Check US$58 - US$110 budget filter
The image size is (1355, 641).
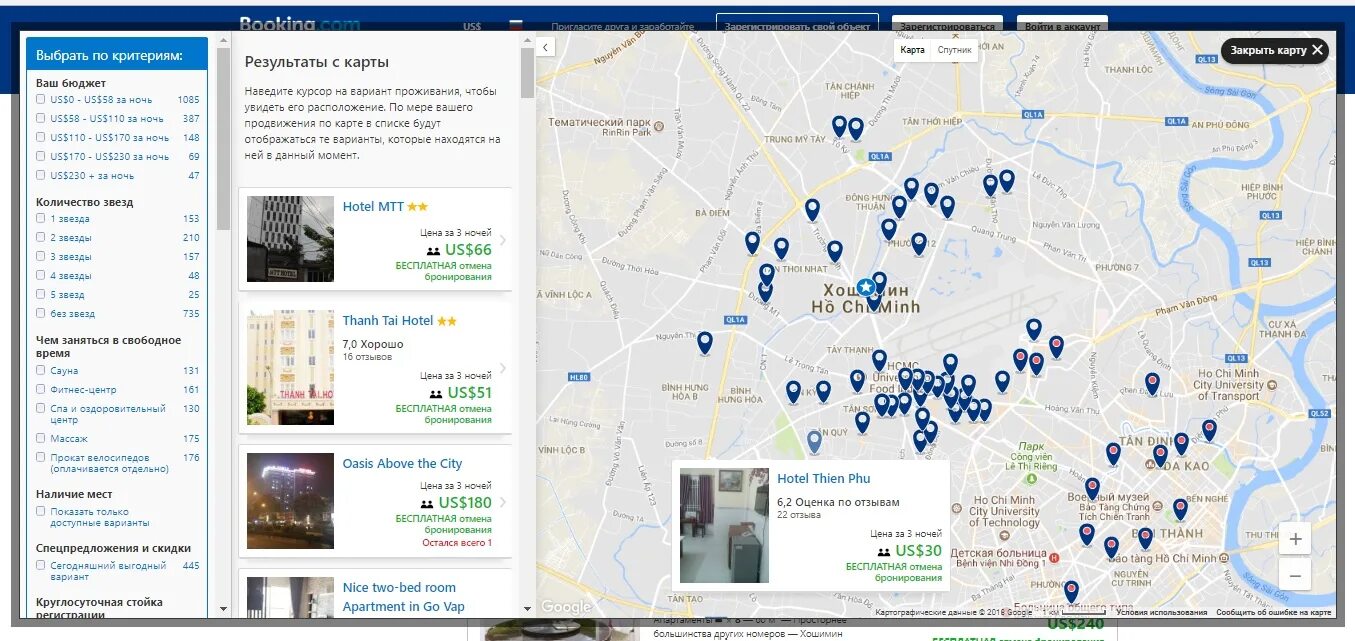coord(40,119)
